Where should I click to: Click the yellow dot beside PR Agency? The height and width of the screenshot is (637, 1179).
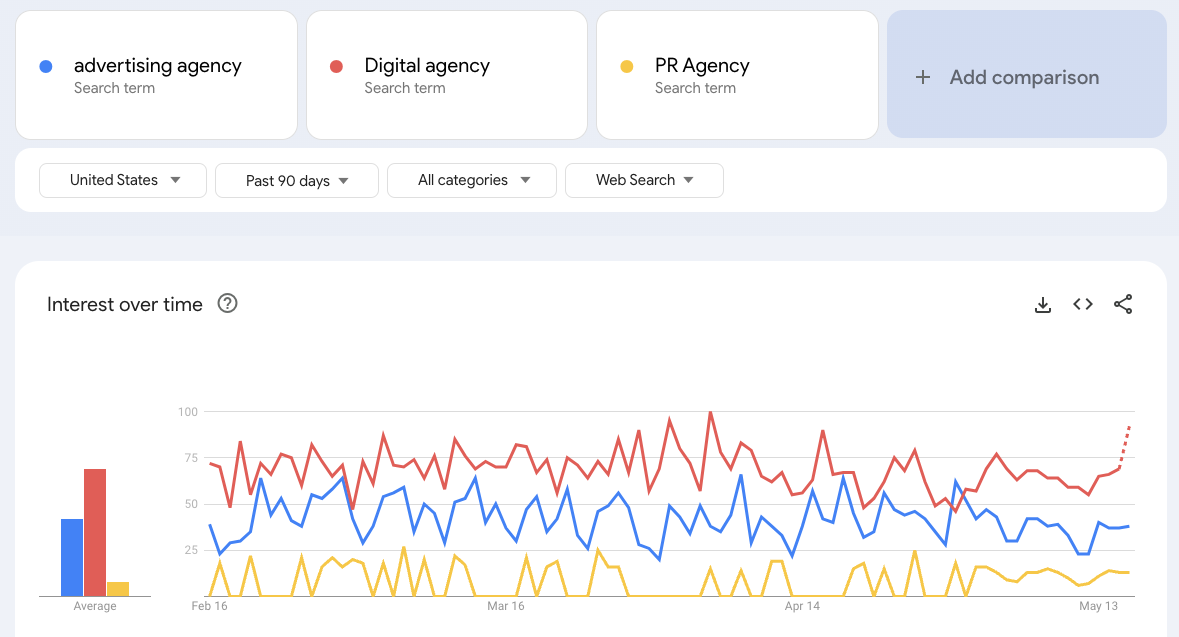(x=627, y=67)
